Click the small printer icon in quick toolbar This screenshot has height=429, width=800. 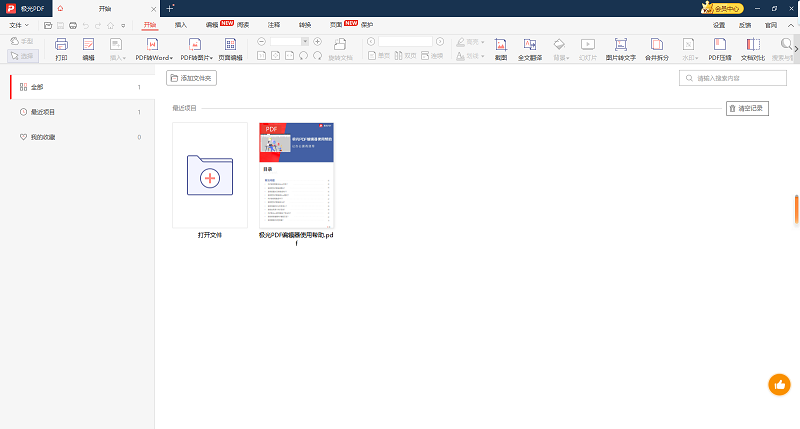(x=73, y=25)
